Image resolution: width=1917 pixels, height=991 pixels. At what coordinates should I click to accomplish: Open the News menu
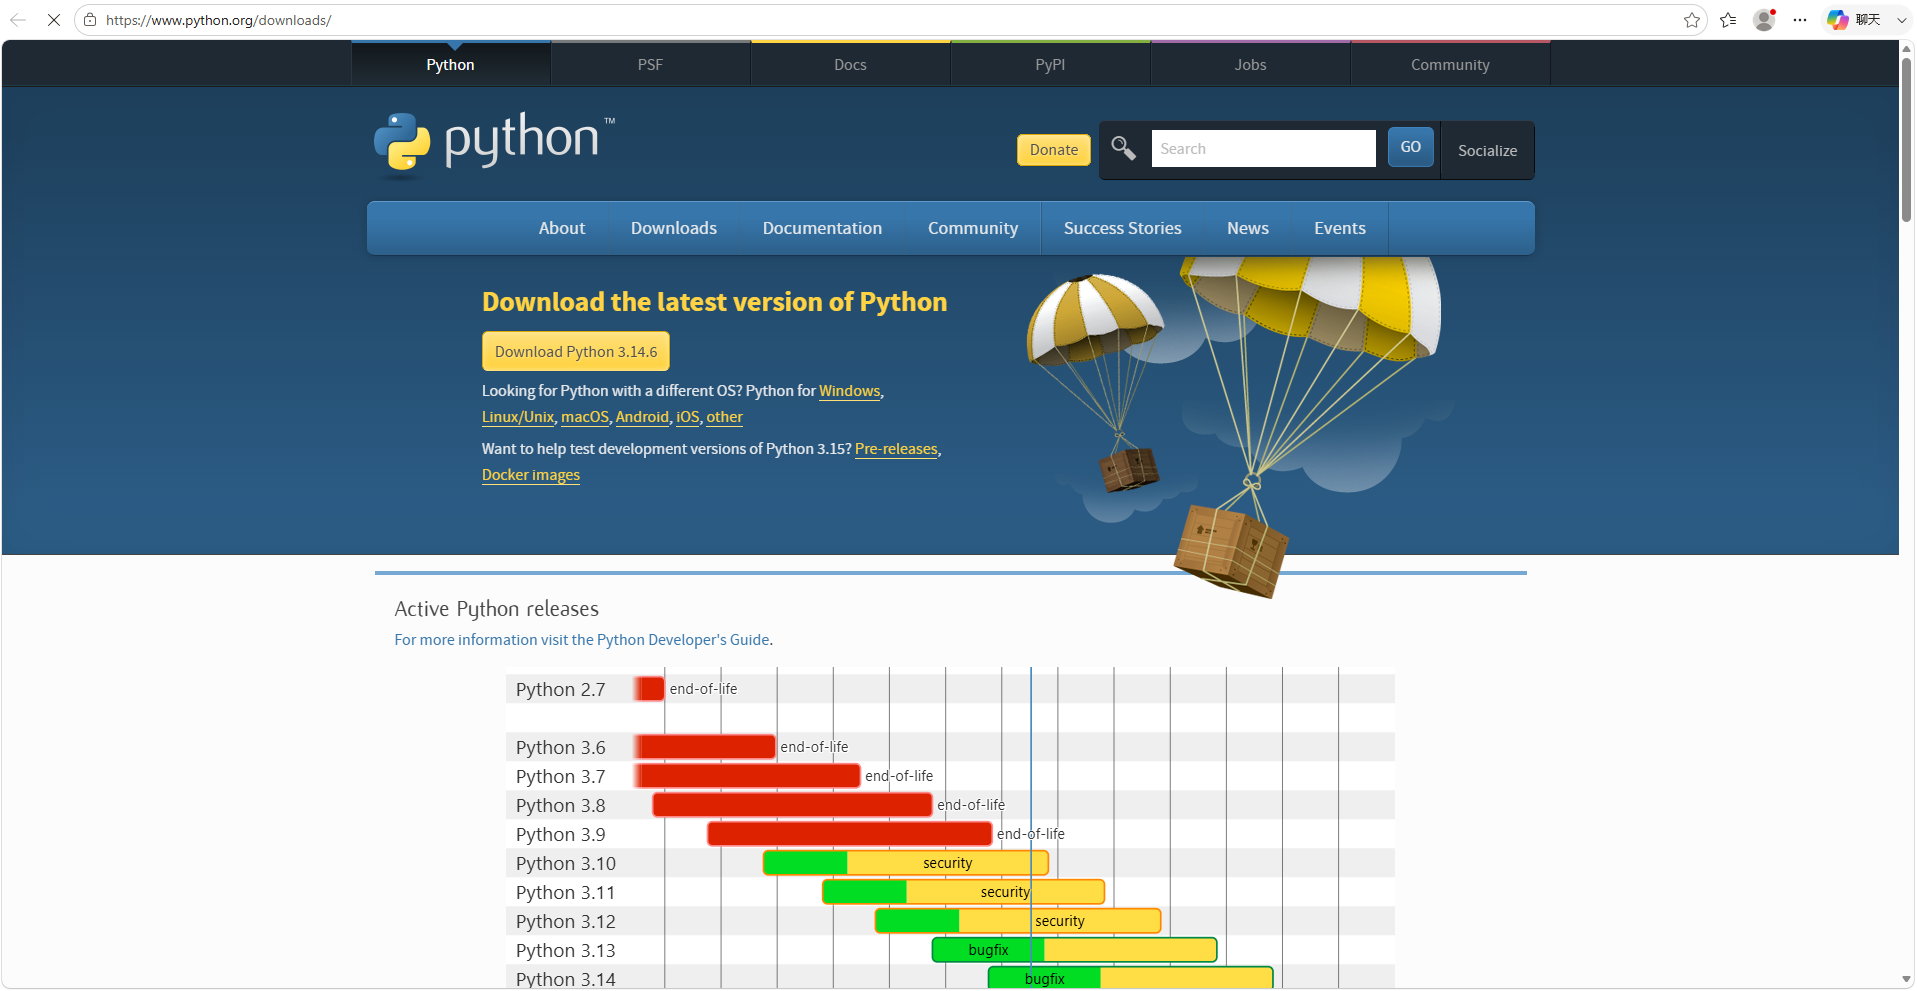click(1248, 228)
